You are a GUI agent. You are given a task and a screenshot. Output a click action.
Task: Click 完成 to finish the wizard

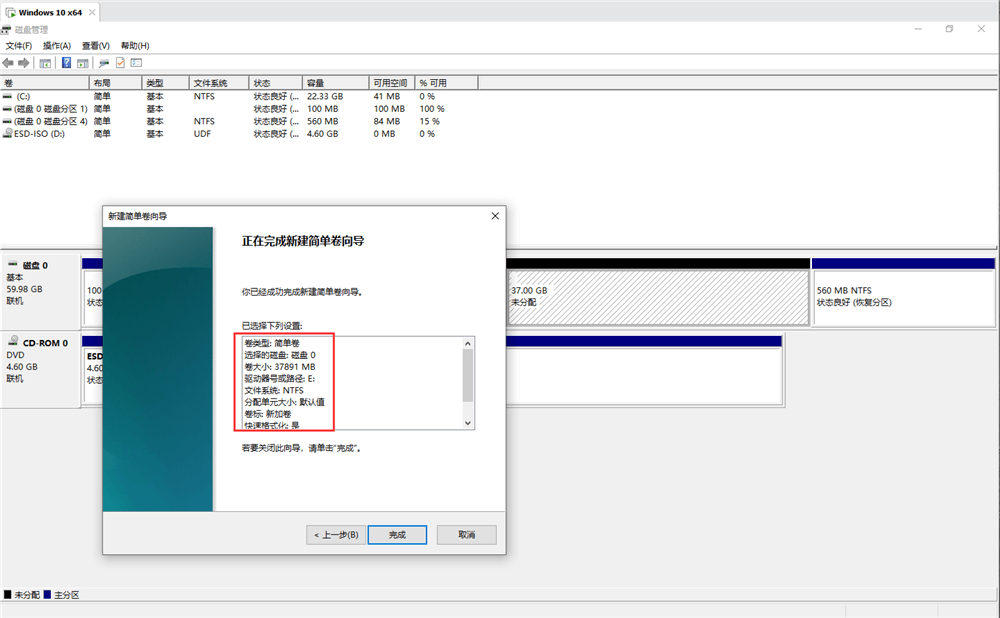click(397, 535)
